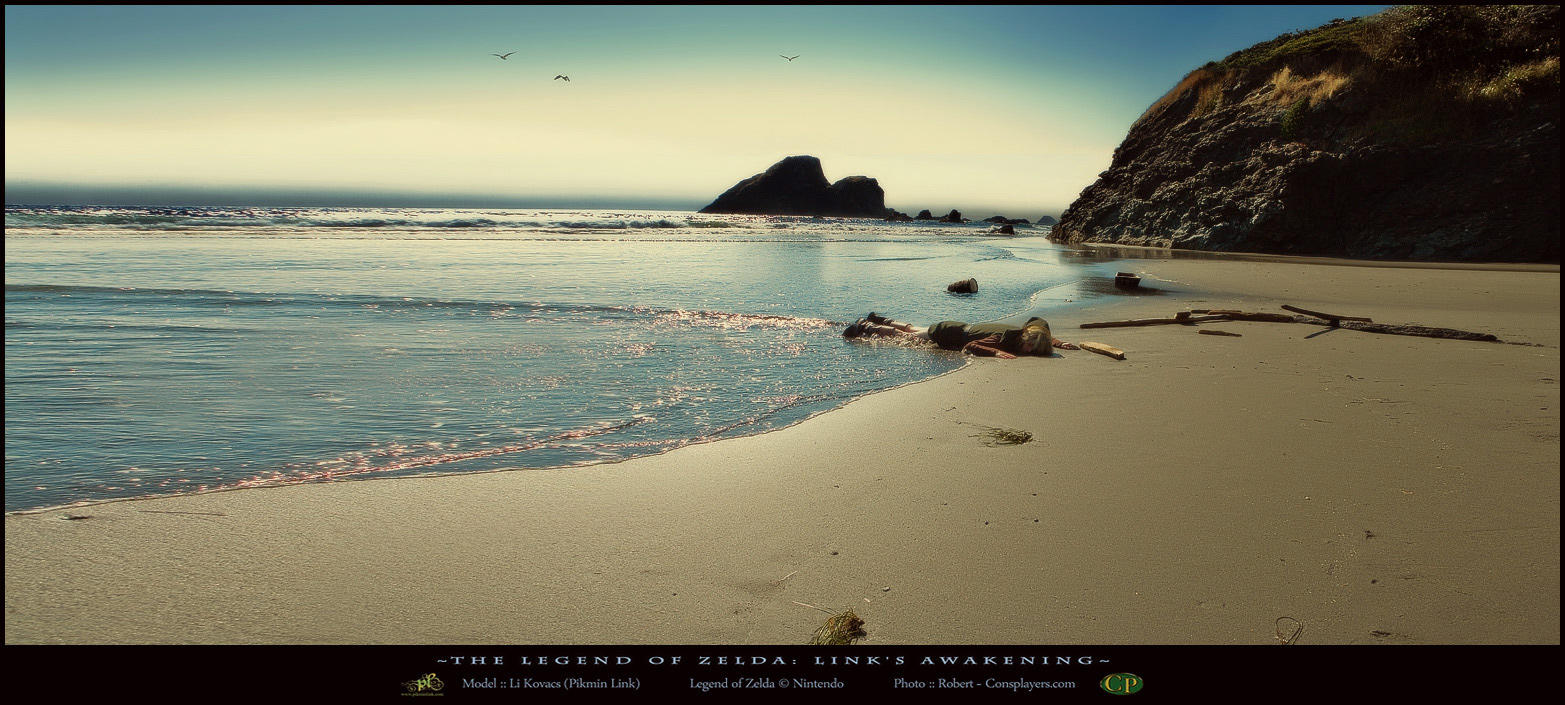Image resolution: width=1565 pixels, height=705 pixels.
Task: Click the "Legend of Zelda © Nintendo" copyright text
Action: [x=767, y=684]
